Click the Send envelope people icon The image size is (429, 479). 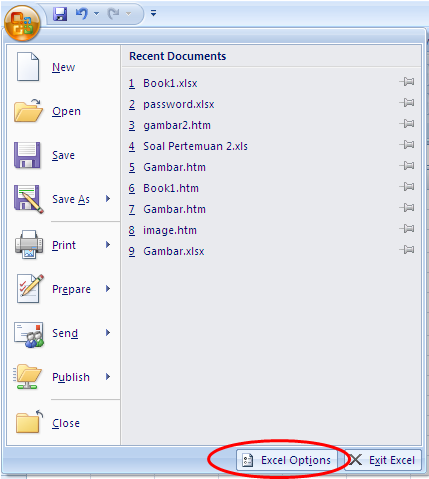tap(29, 335)
